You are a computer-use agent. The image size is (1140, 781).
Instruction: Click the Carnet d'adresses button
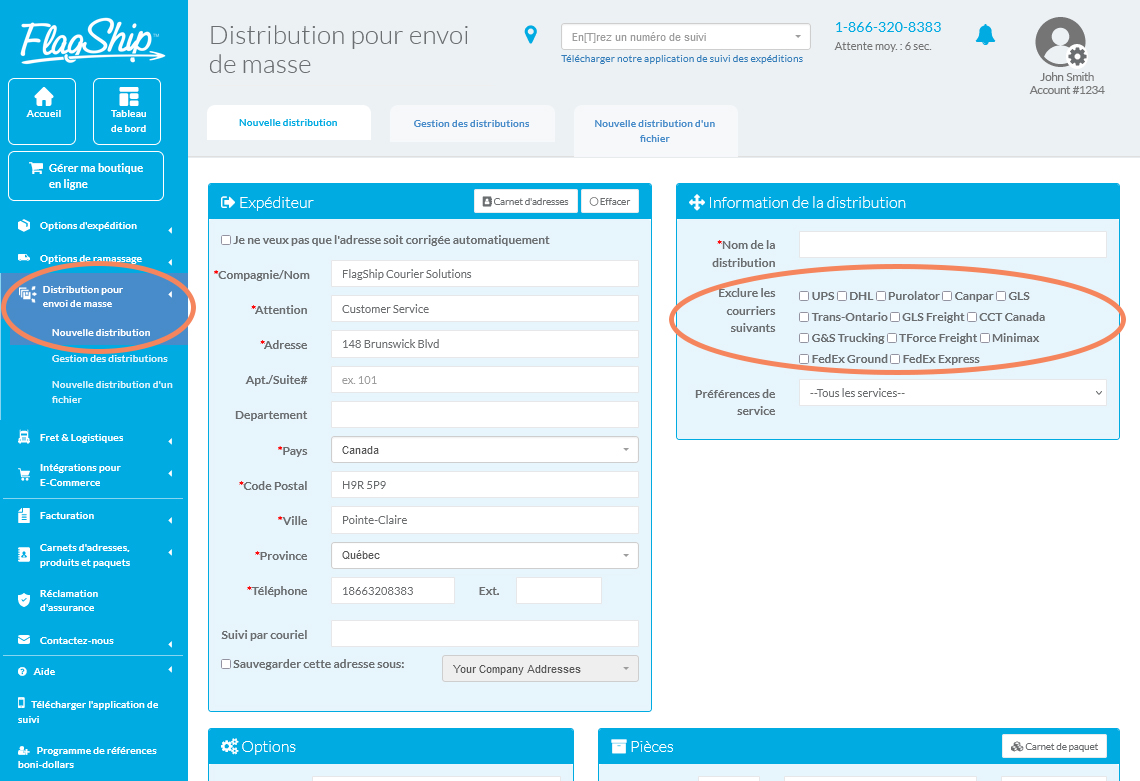525,200
